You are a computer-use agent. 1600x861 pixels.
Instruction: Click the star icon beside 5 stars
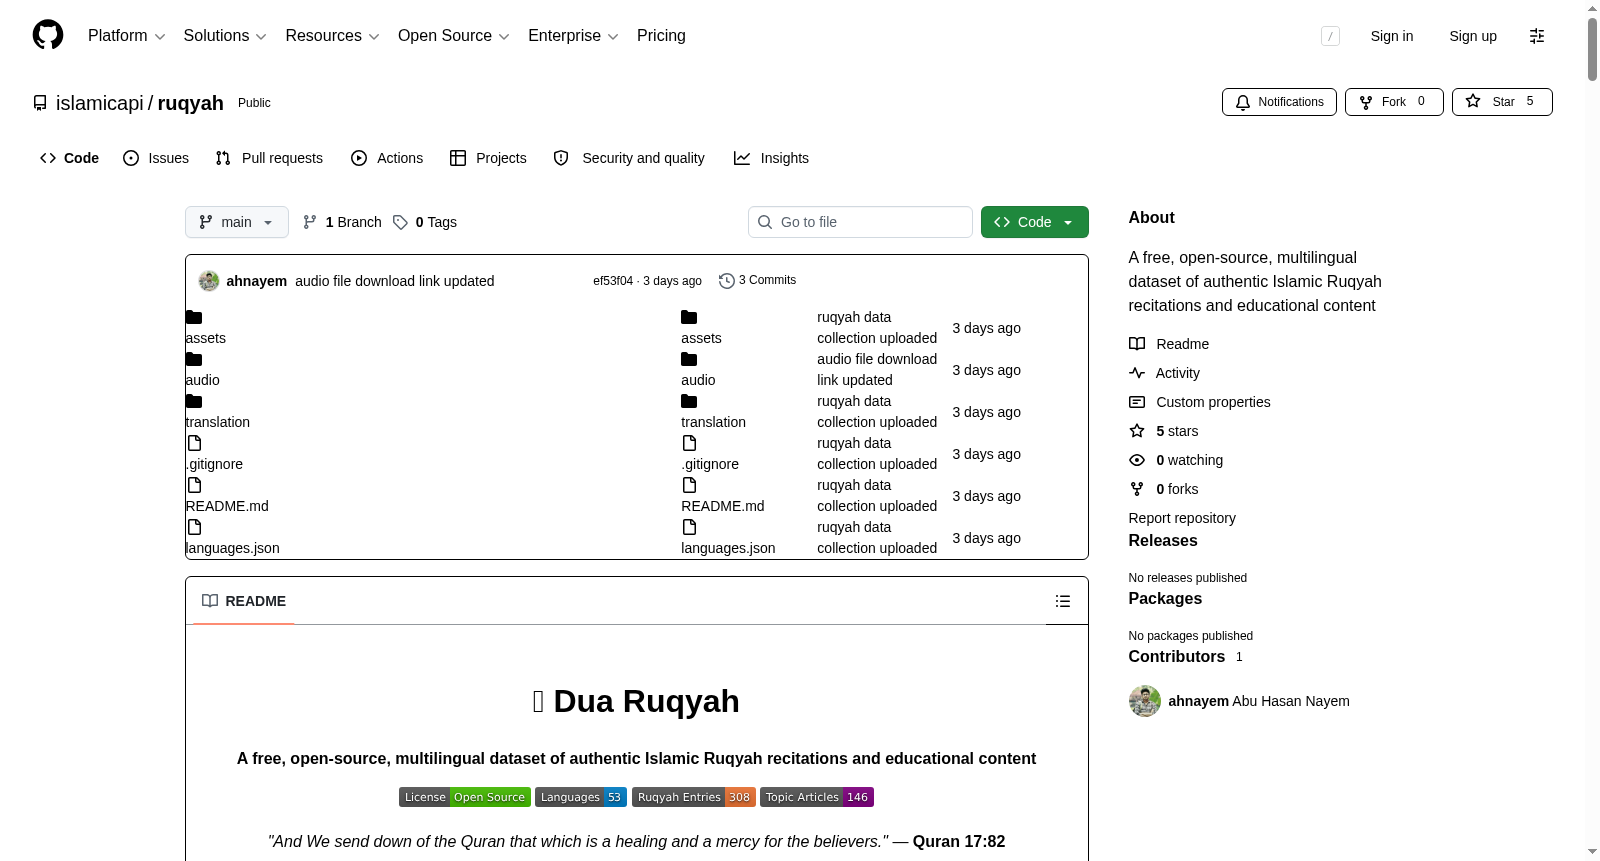coord(1137,431)
